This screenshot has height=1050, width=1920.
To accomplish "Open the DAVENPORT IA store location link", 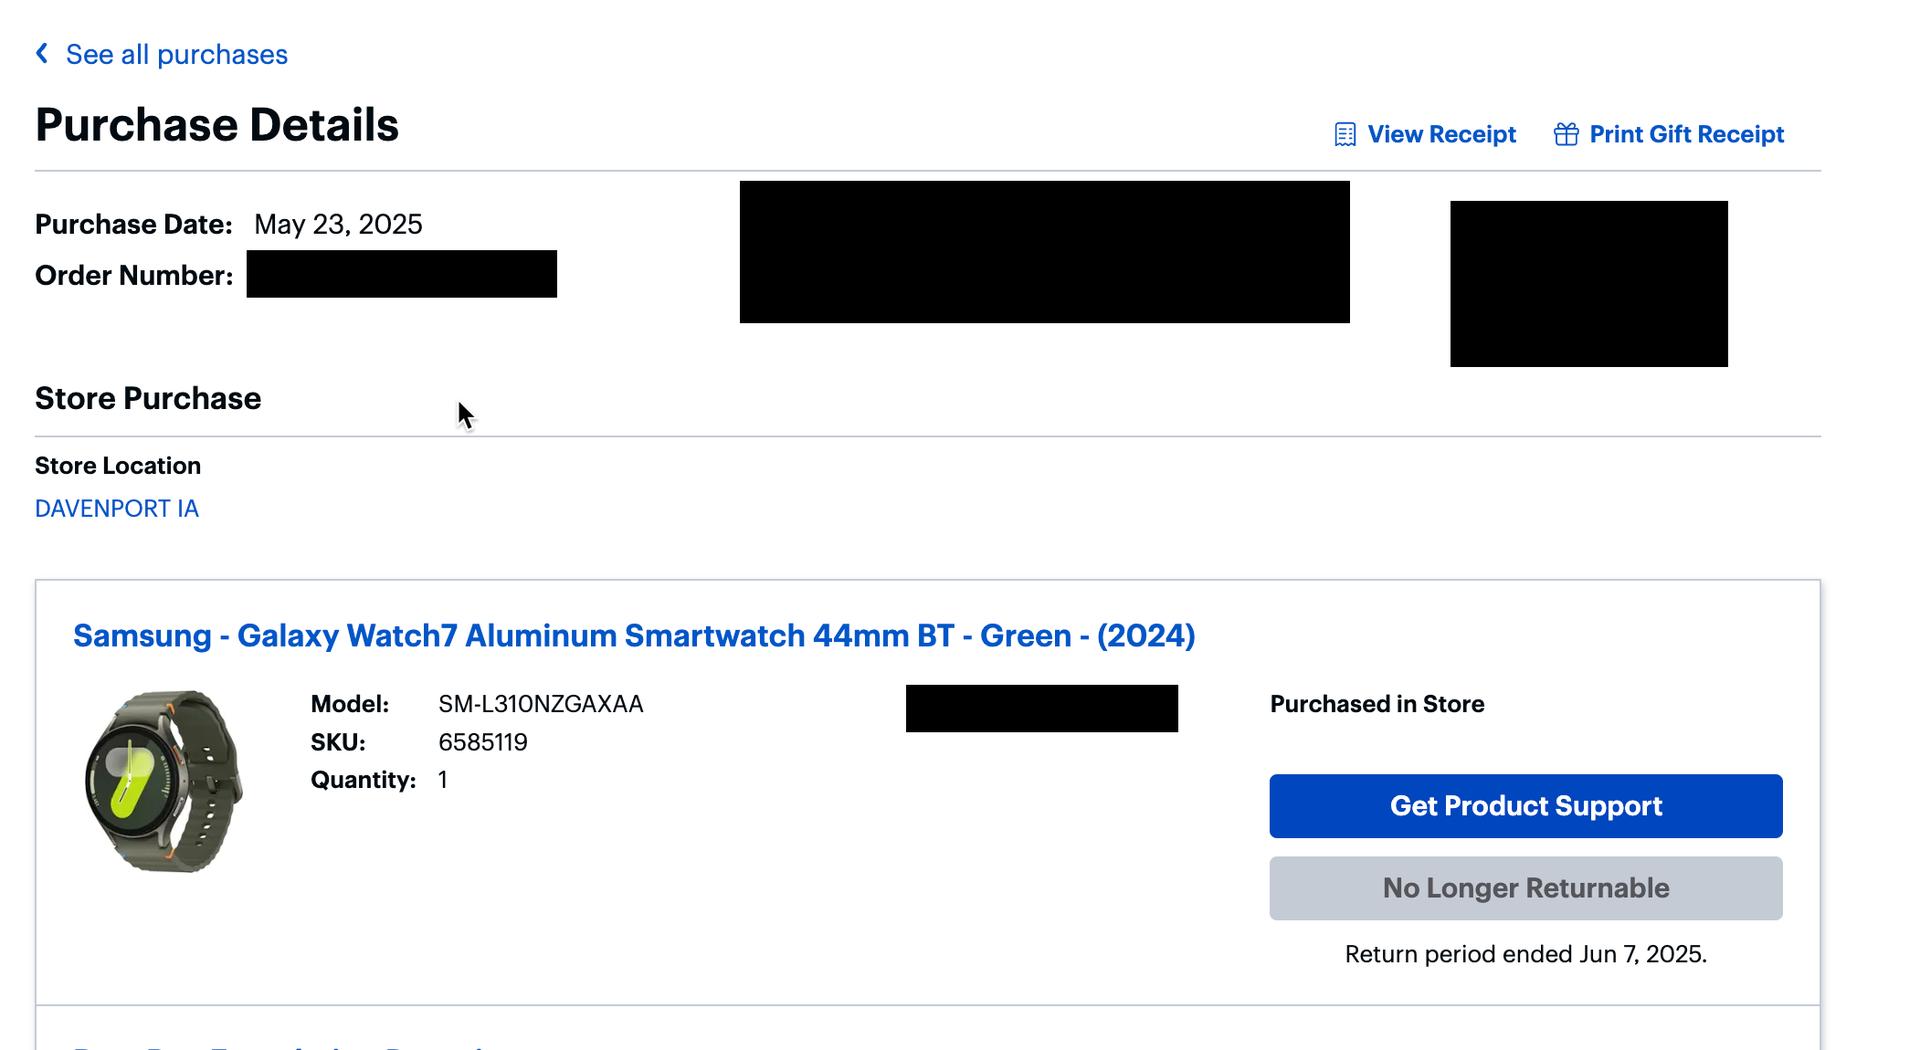I will coord(117,508).
